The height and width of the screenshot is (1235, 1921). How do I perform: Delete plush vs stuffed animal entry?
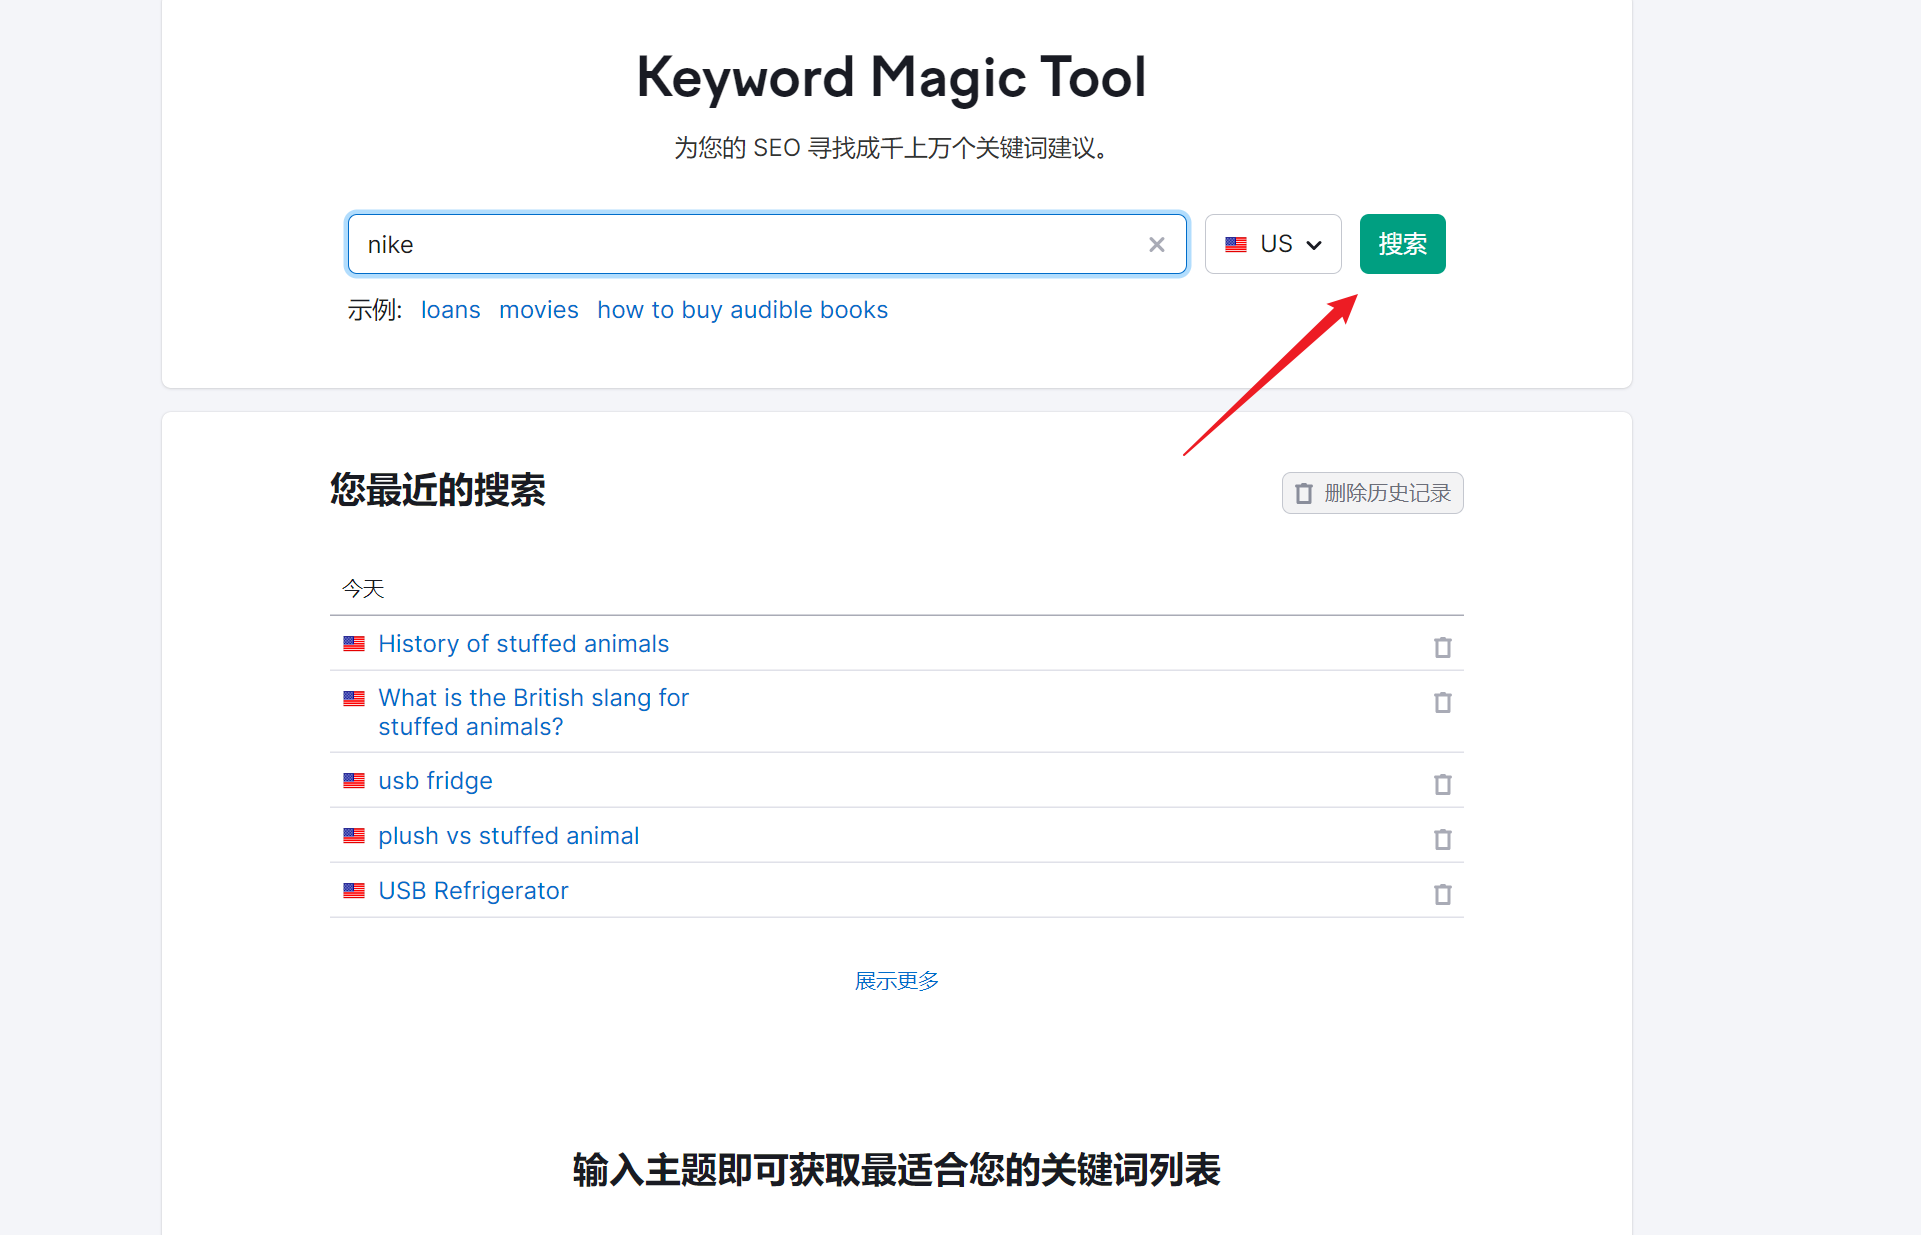(x=1442, y=839)
